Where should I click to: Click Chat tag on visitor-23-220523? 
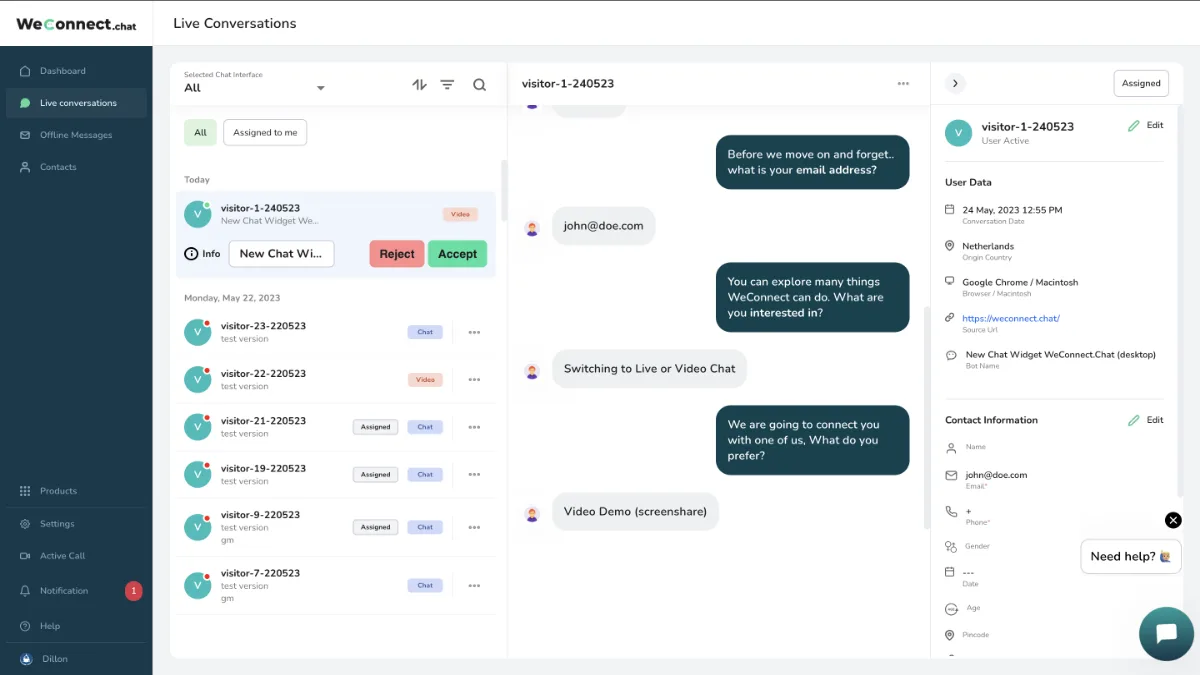[425, 332]
